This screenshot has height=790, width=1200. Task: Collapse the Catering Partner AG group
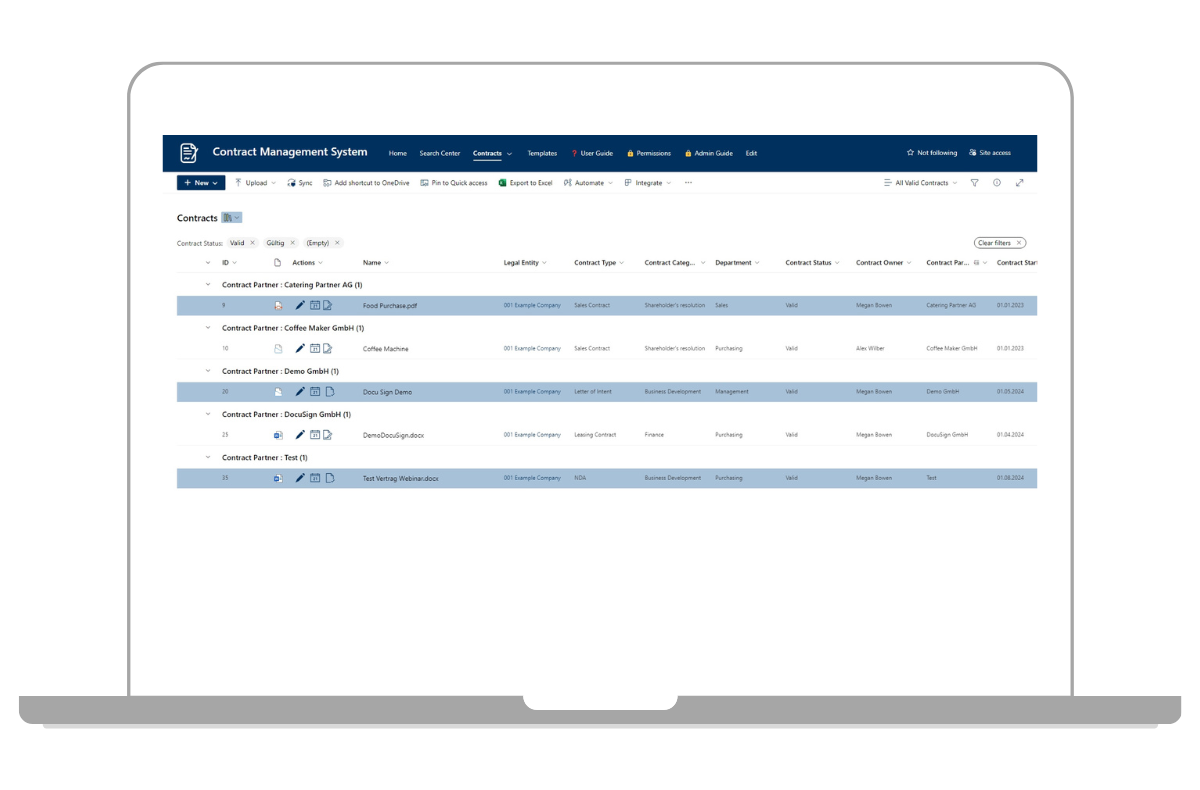(x=208, y=285)
